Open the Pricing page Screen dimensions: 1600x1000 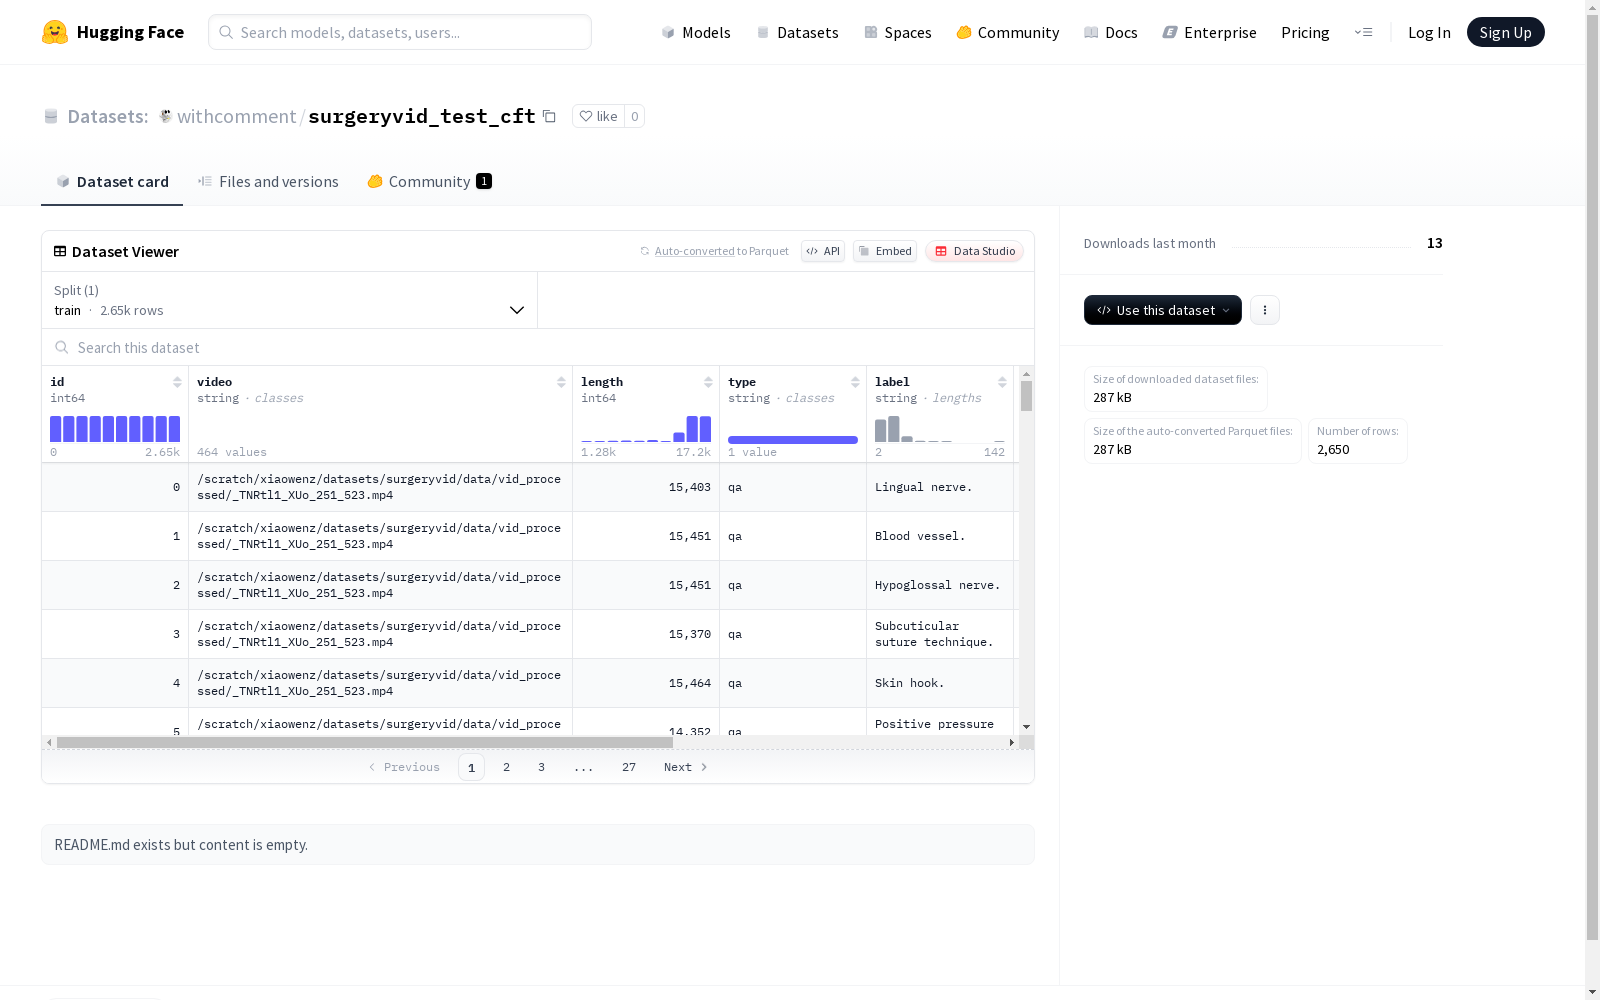point(1305,32)
